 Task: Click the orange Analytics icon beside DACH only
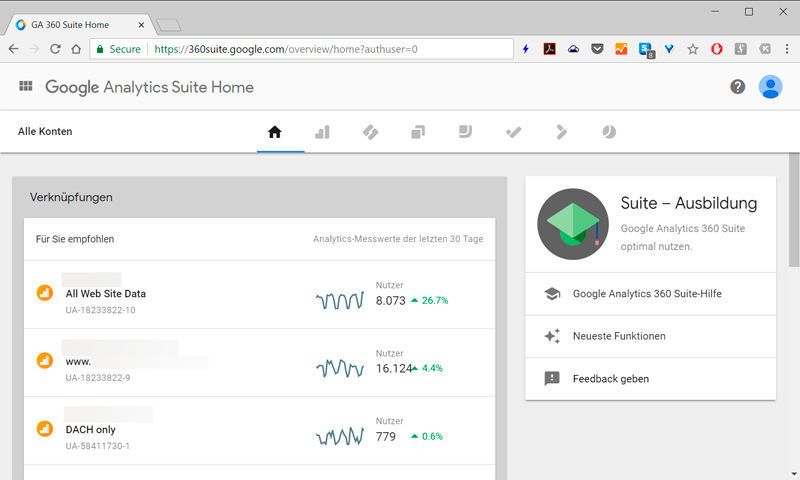[x=45, y=428]
